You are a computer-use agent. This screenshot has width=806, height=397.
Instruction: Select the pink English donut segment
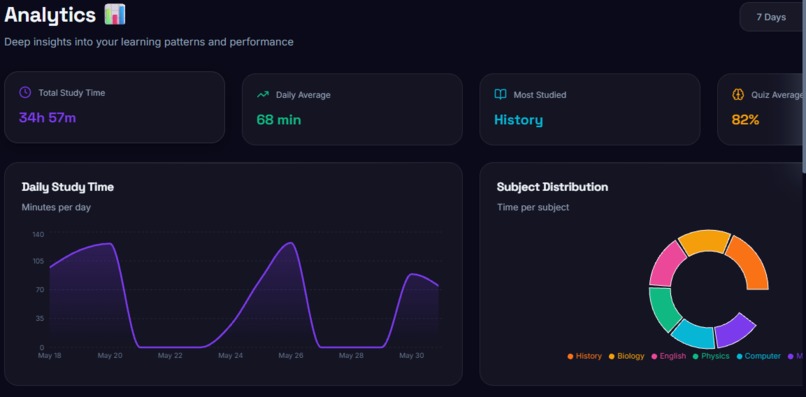click(666, 264)
